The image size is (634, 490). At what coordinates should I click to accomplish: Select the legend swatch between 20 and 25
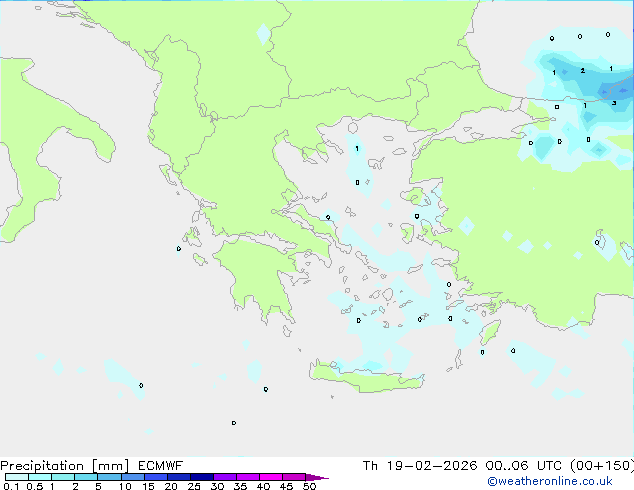pyautogui.click(x=179, y=477)
